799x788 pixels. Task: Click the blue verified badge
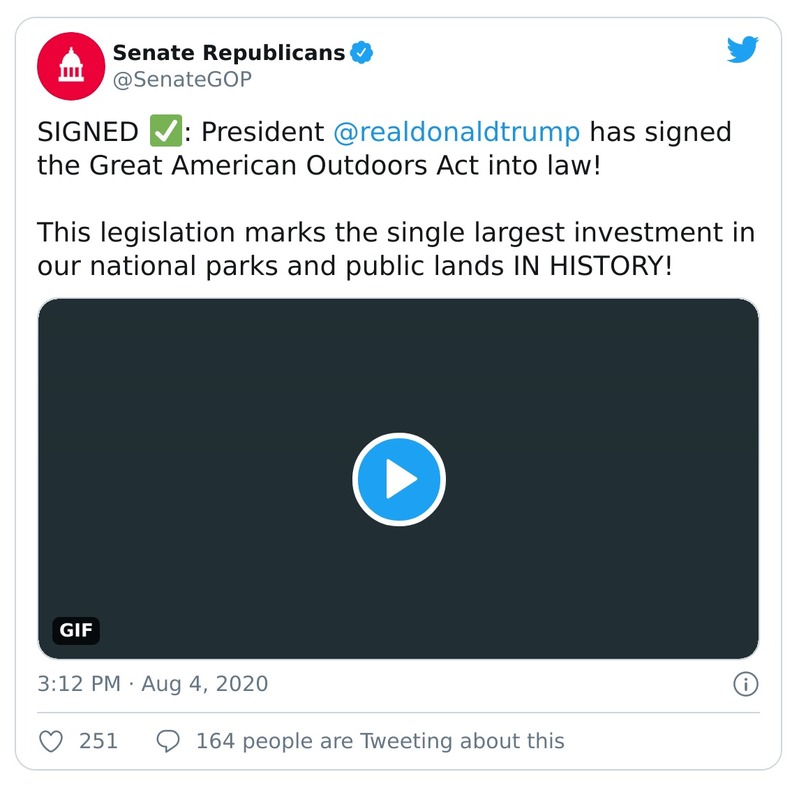tap(362, 53)
